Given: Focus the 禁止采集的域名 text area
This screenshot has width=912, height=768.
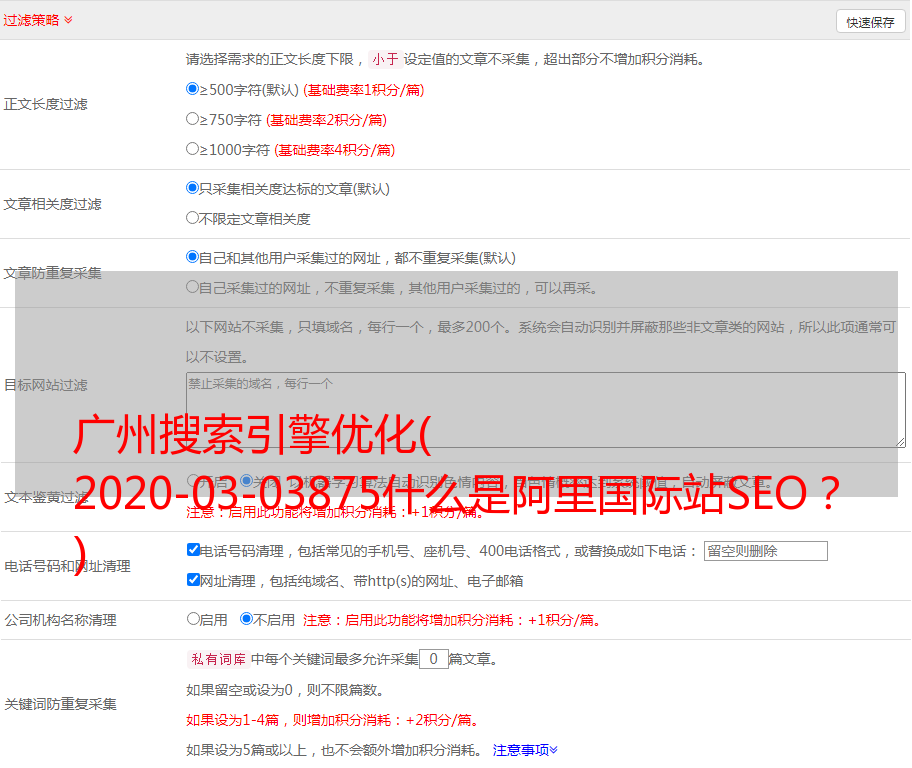Looking at the screenshot, I should tap(546, 410).
